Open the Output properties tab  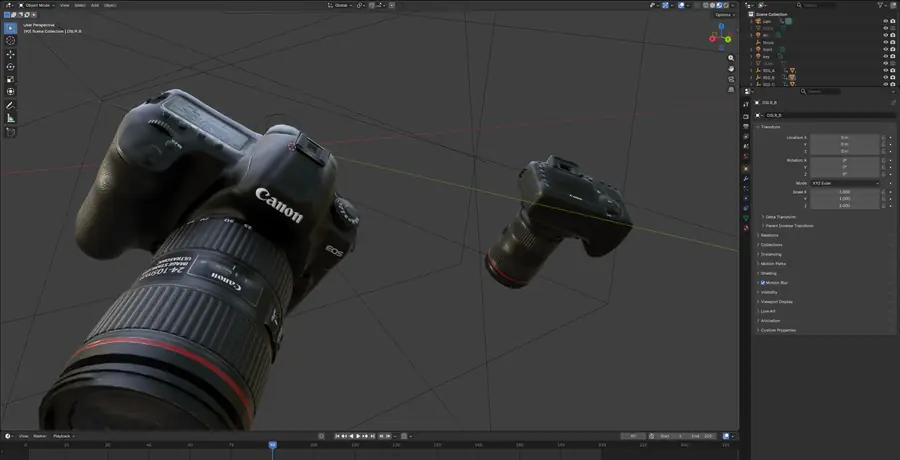[746, 126]
